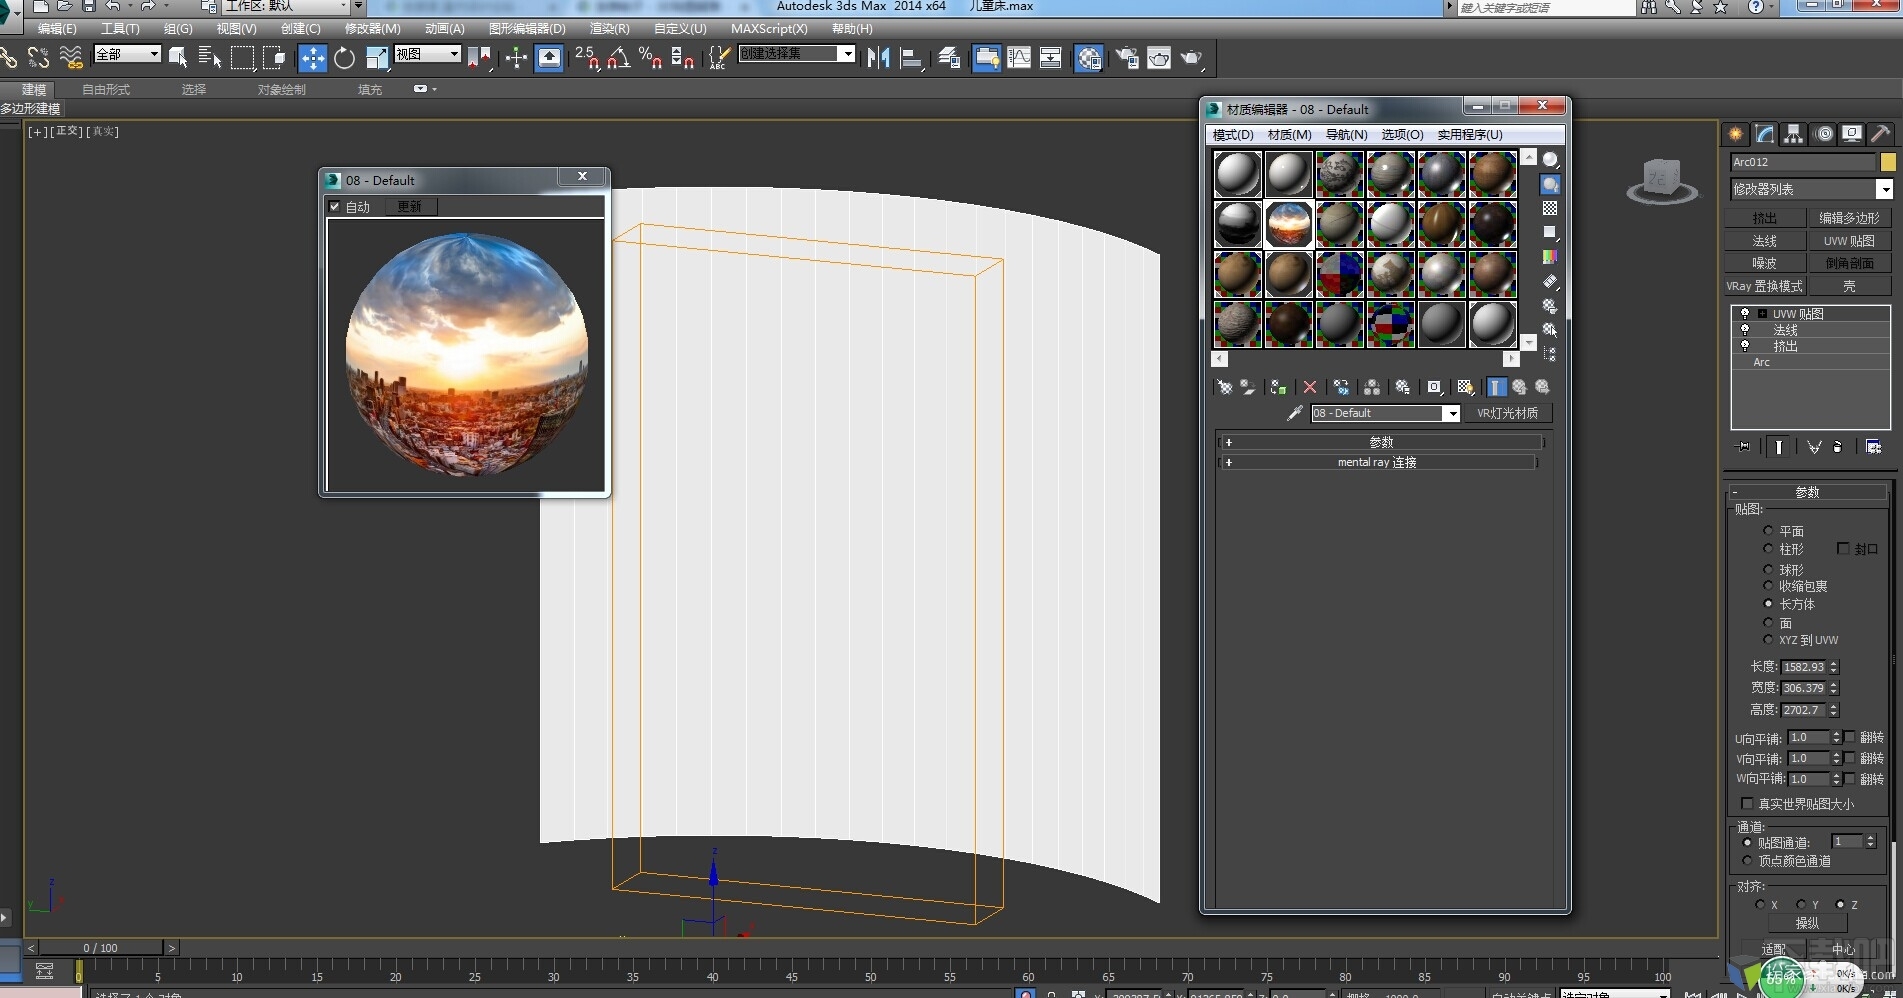Click the red X reset material icon
The image size is (1903, 998).
click(1309, 387)
